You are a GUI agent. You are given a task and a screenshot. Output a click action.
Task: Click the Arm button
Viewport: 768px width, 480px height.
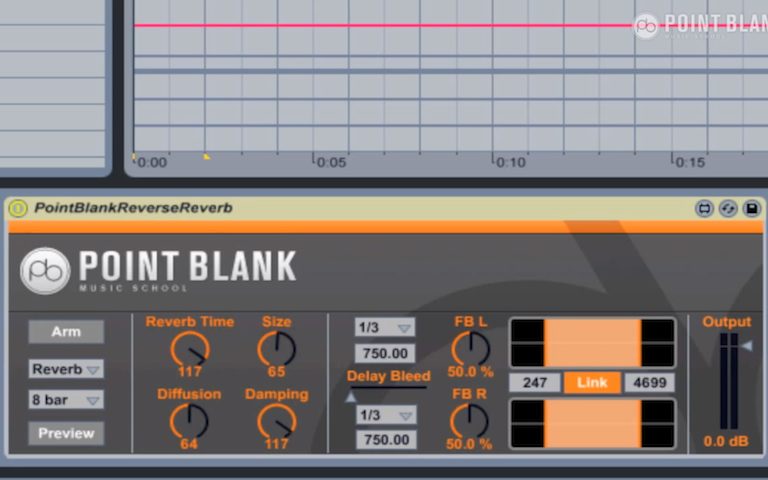pos(66,332)
